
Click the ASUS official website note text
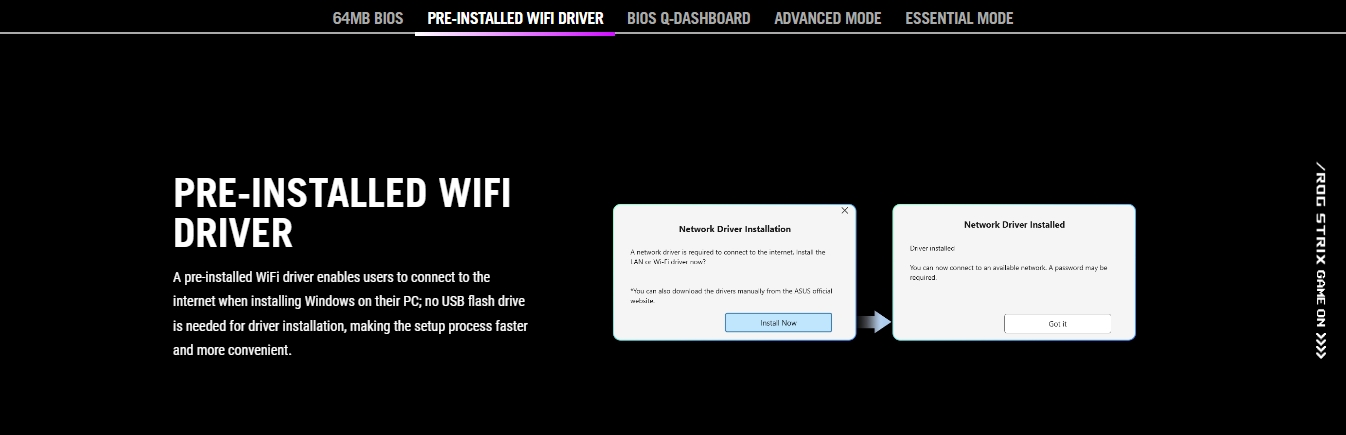click(x=731, y=296)
